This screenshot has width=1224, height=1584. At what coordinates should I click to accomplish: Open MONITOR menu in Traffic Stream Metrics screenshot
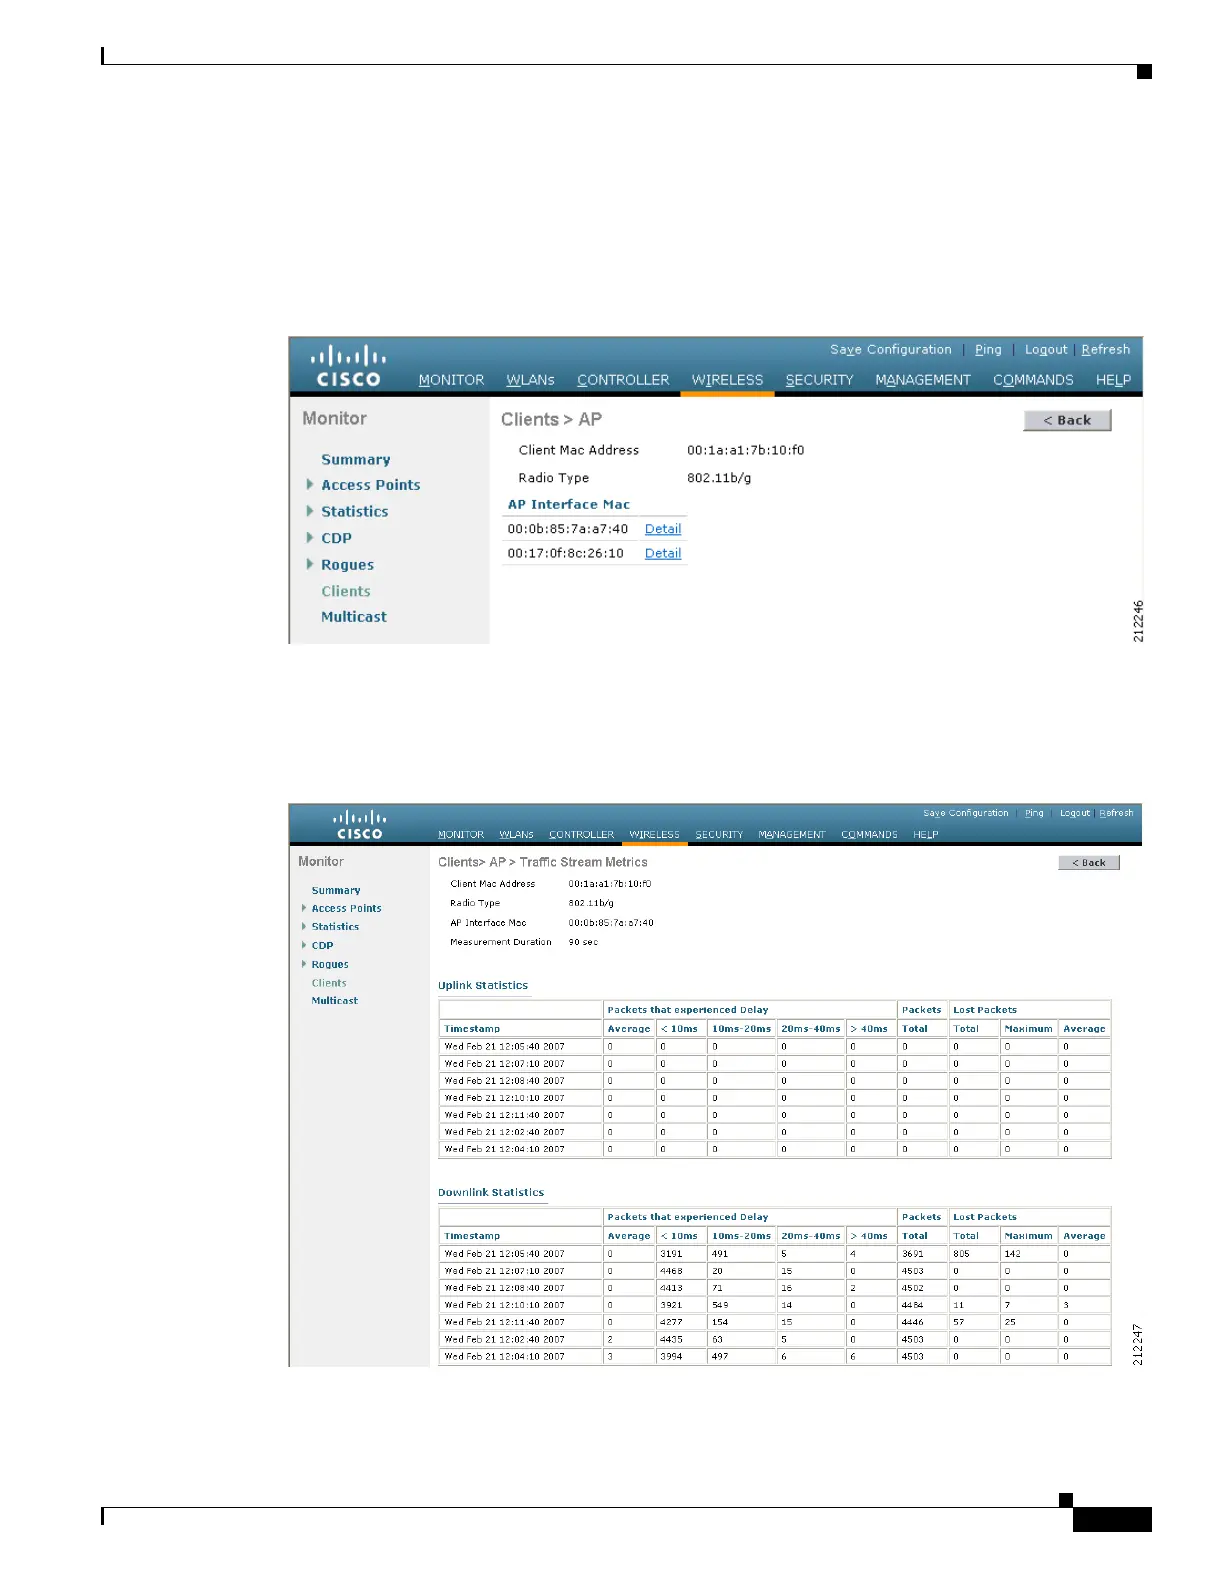(461, 834)
